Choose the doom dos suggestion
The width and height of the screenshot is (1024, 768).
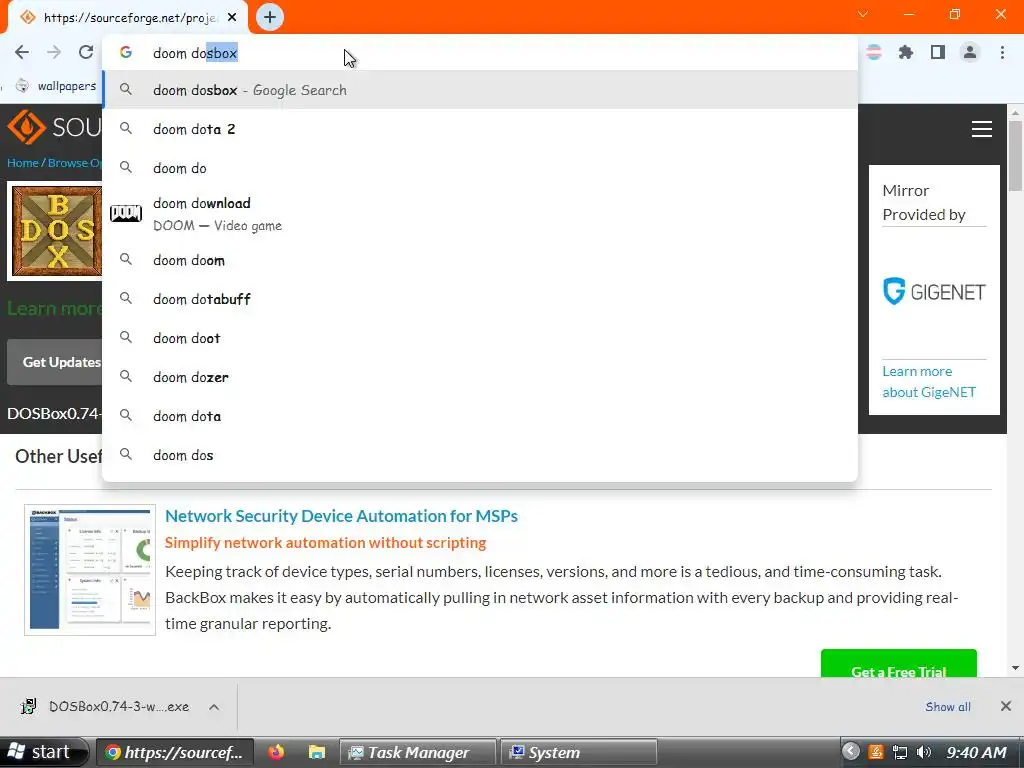pos(480,456)
